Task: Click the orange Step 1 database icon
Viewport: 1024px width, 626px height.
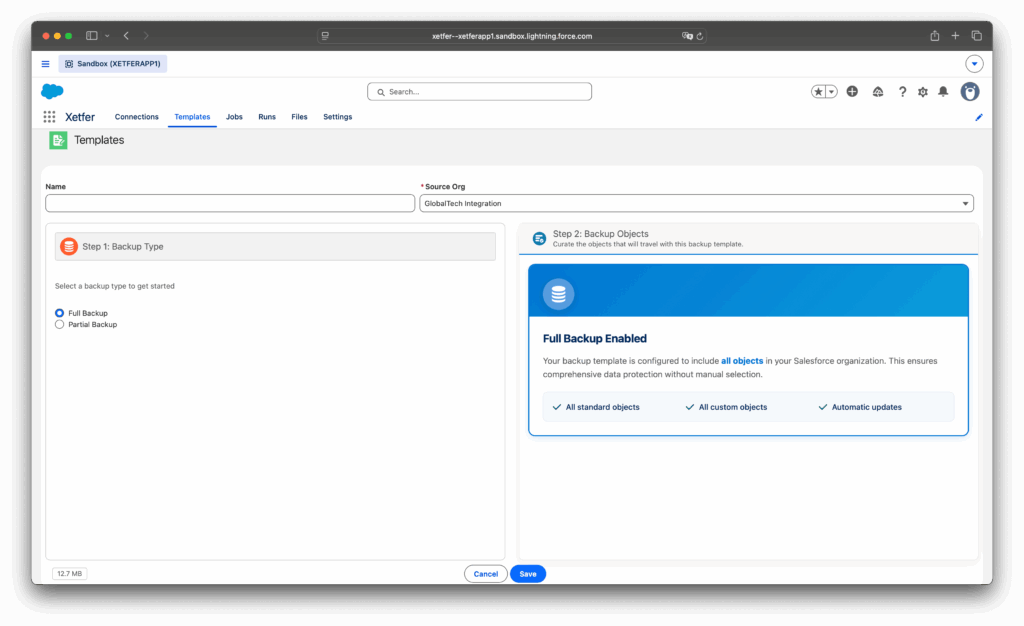Action: 69,247
